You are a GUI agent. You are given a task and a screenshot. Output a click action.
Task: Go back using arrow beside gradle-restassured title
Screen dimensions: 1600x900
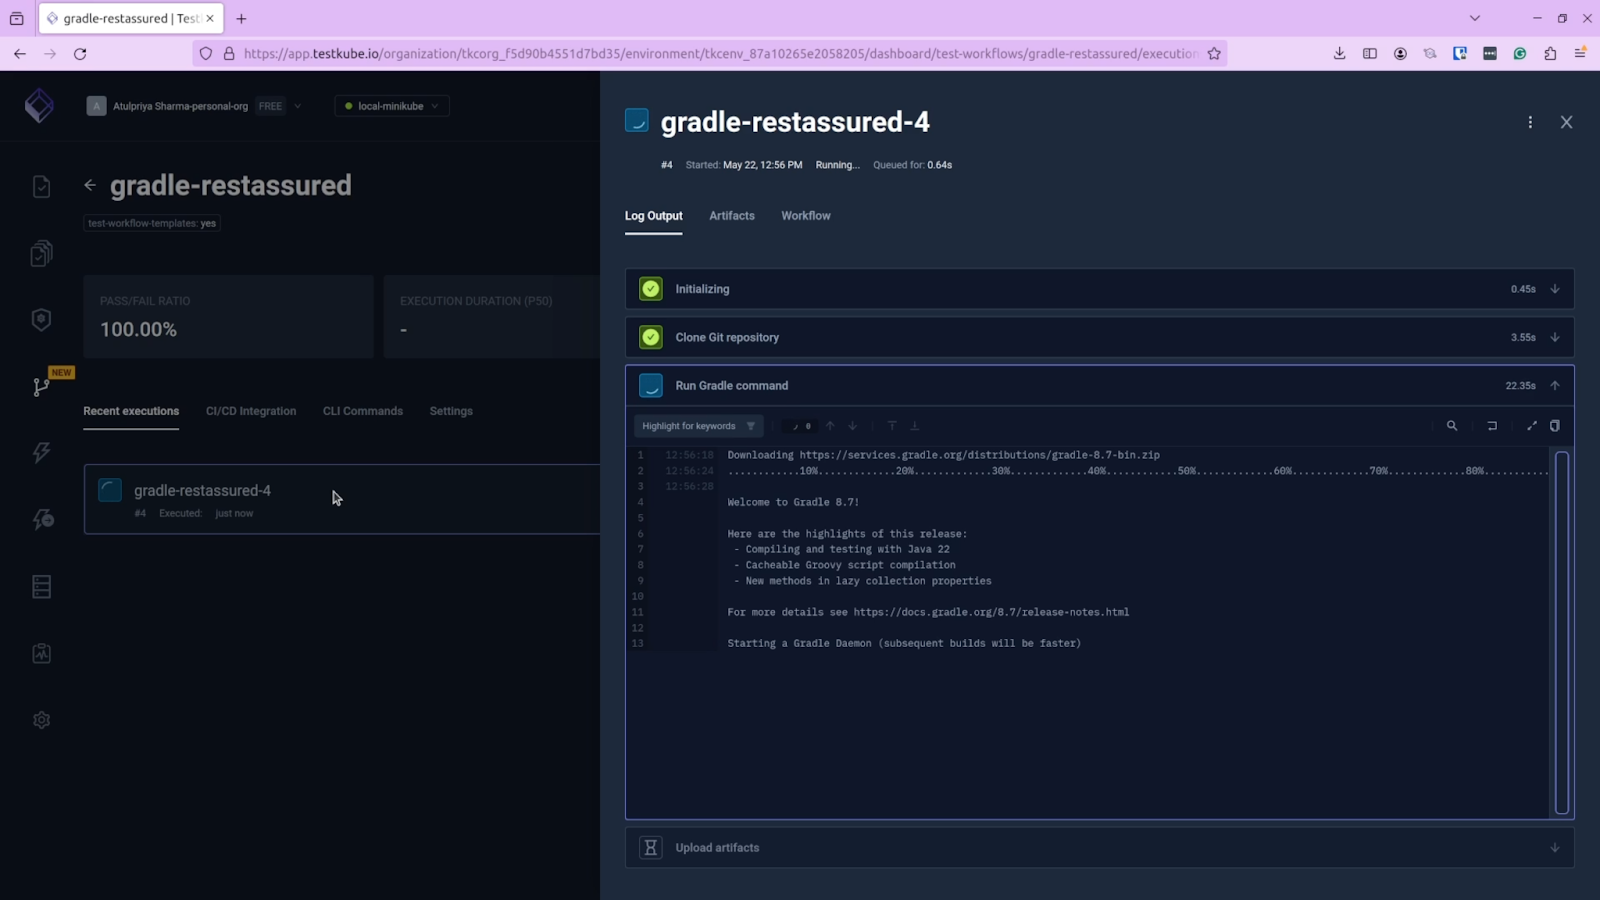90,185
